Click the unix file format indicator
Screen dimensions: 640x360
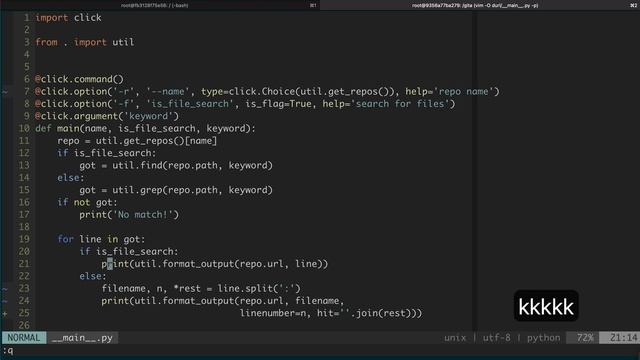coord(455,338)
